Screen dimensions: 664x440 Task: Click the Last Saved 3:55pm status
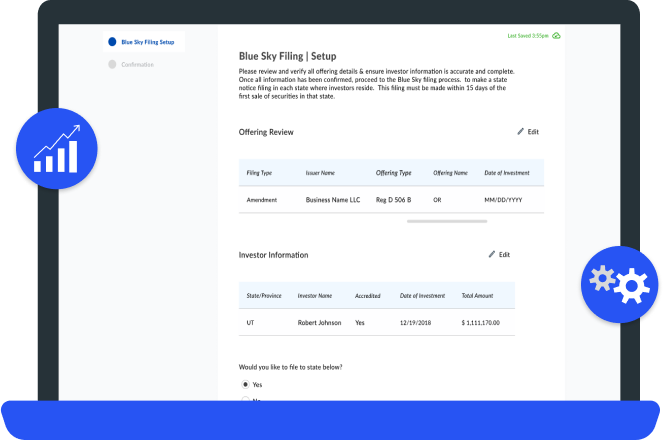pyautogui.click(x=528, y=36)
